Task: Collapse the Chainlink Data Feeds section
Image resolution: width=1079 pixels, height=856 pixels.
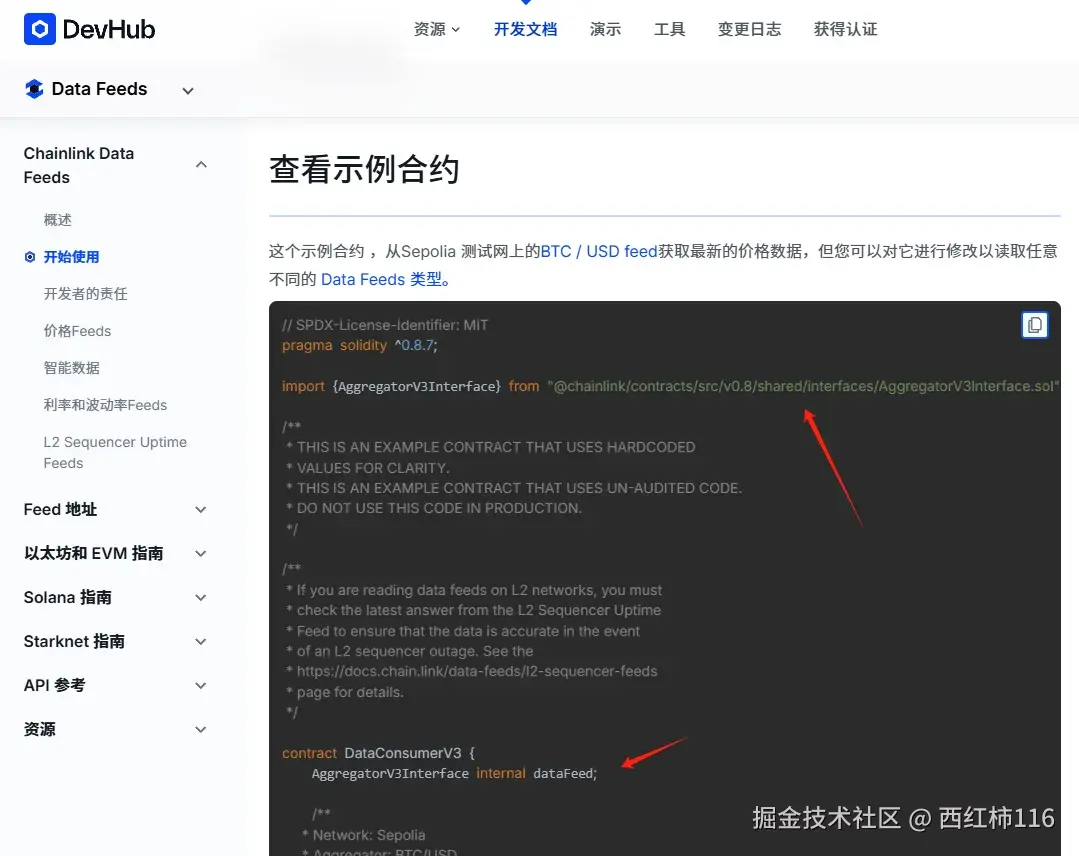Action: pyautogui.click(x=201, y=164)
